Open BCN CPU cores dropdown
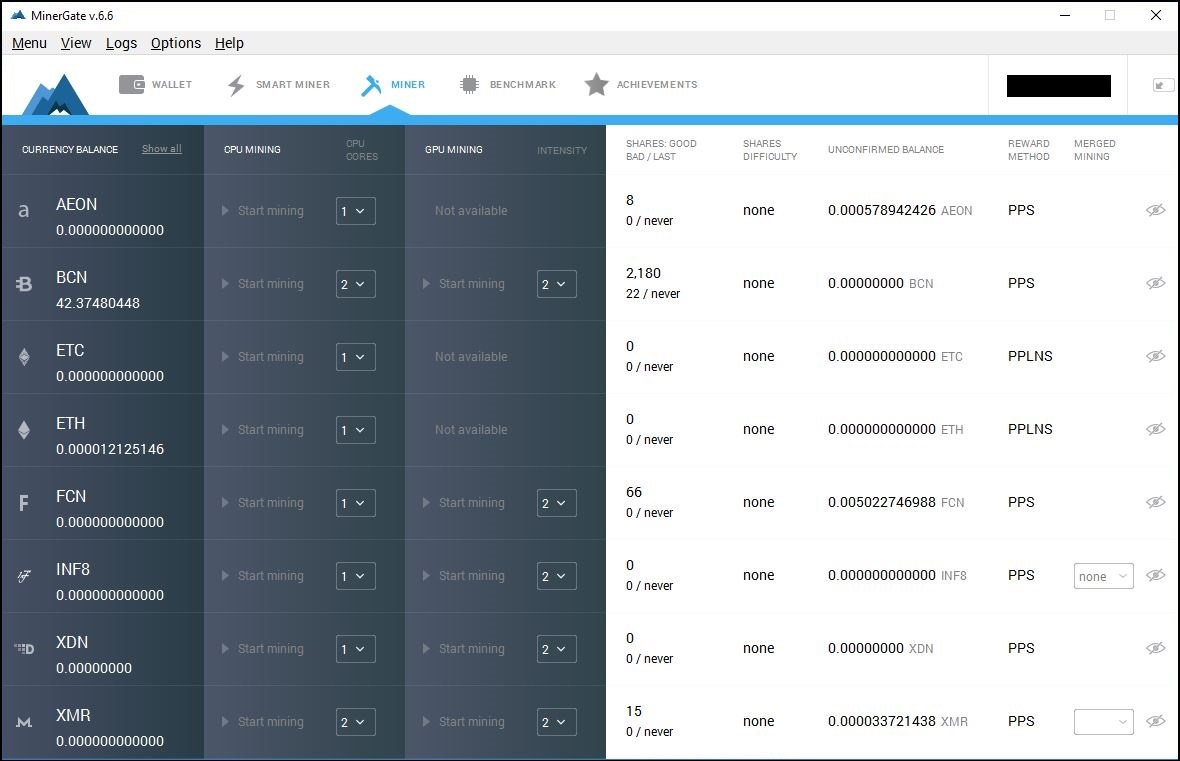 click(355, 284)
